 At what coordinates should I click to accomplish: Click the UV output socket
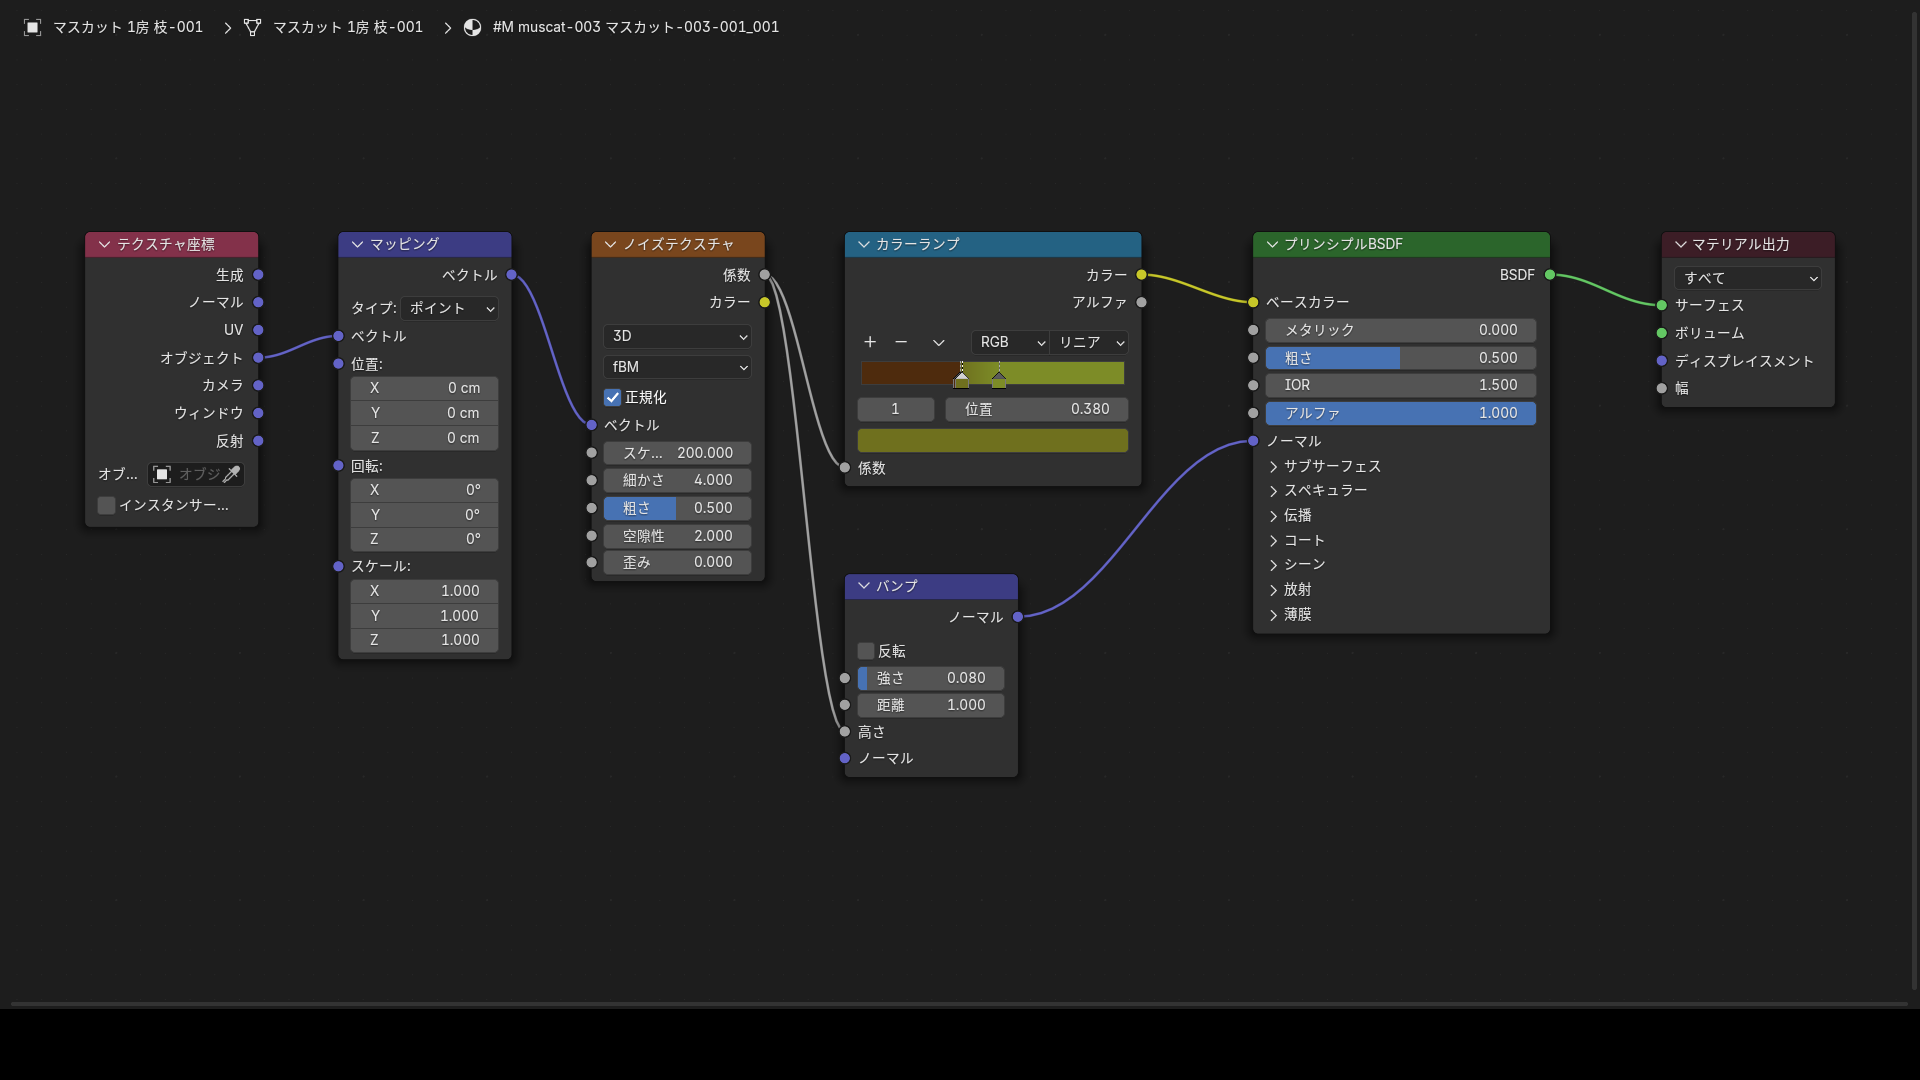pos(258,330)
